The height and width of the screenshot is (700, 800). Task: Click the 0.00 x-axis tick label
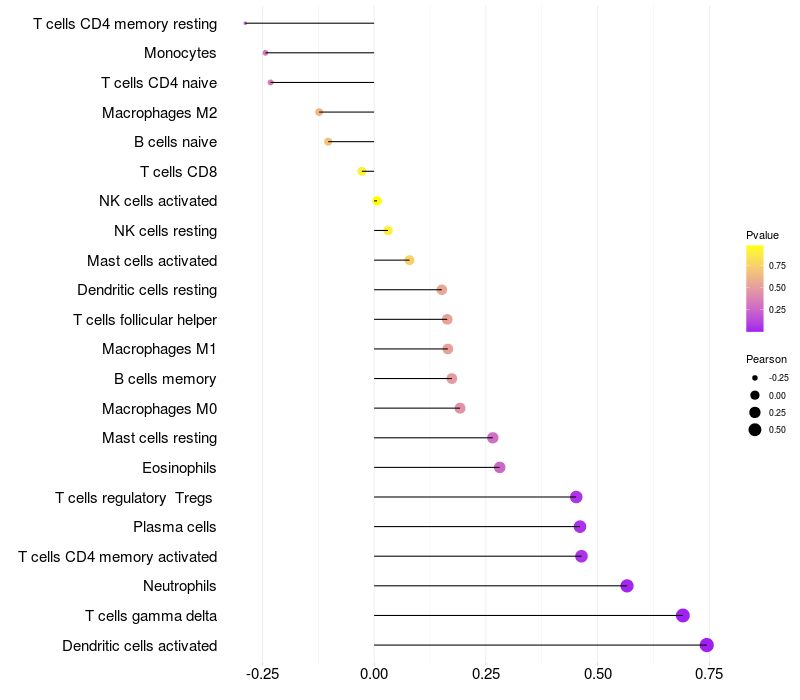click(x=374, y=674)
